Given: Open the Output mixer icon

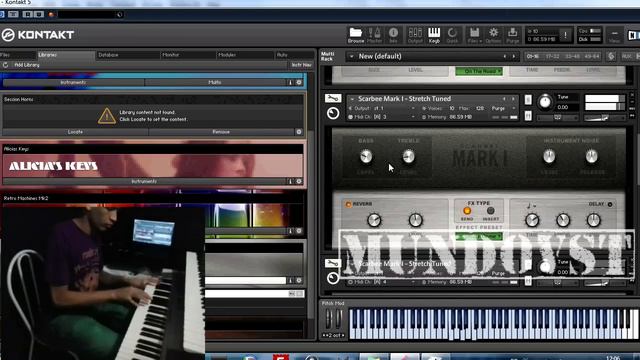Looking at the screenshot, I should click(x=415, y=35).
